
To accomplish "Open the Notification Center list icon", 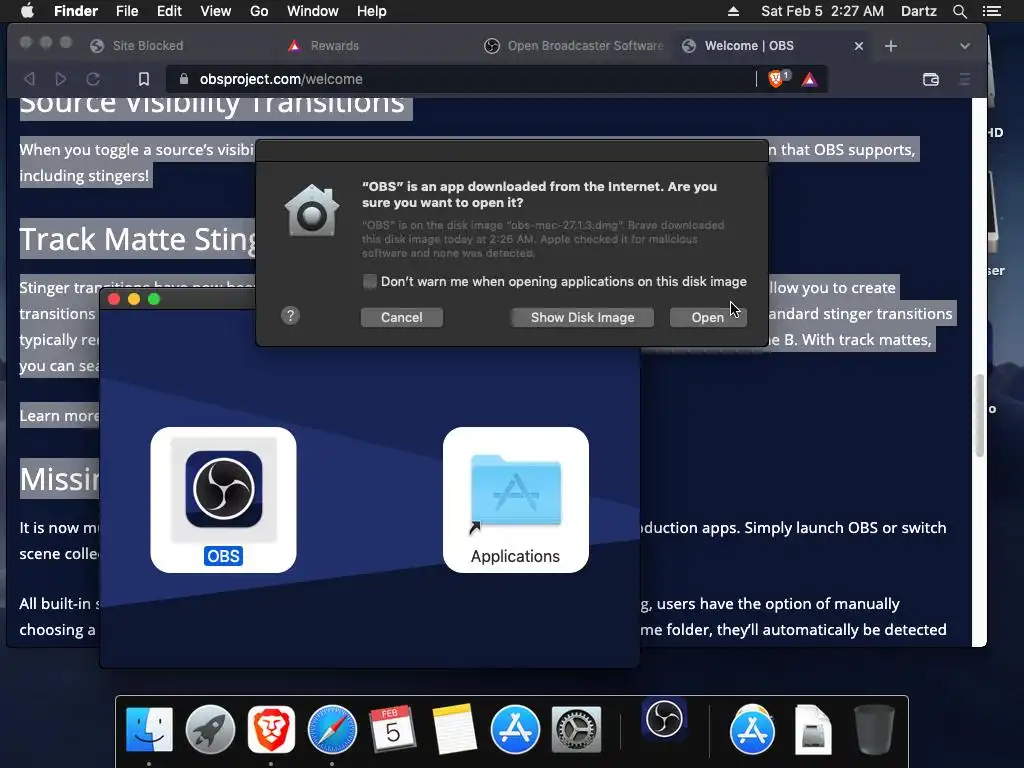I will [x=991, y=11].
